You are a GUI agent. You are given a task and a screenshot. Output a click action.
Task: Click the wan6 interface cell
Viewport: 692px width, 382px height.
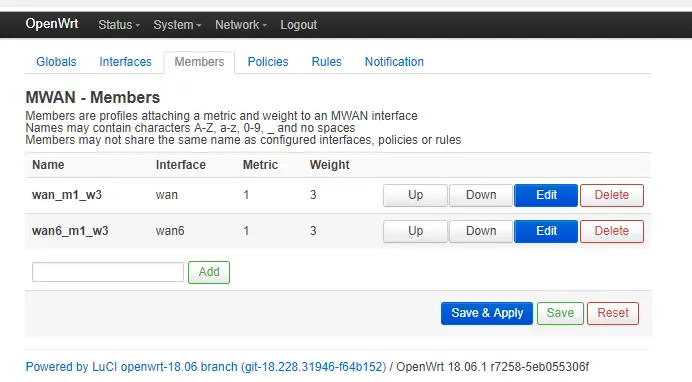tap(170, 231)
